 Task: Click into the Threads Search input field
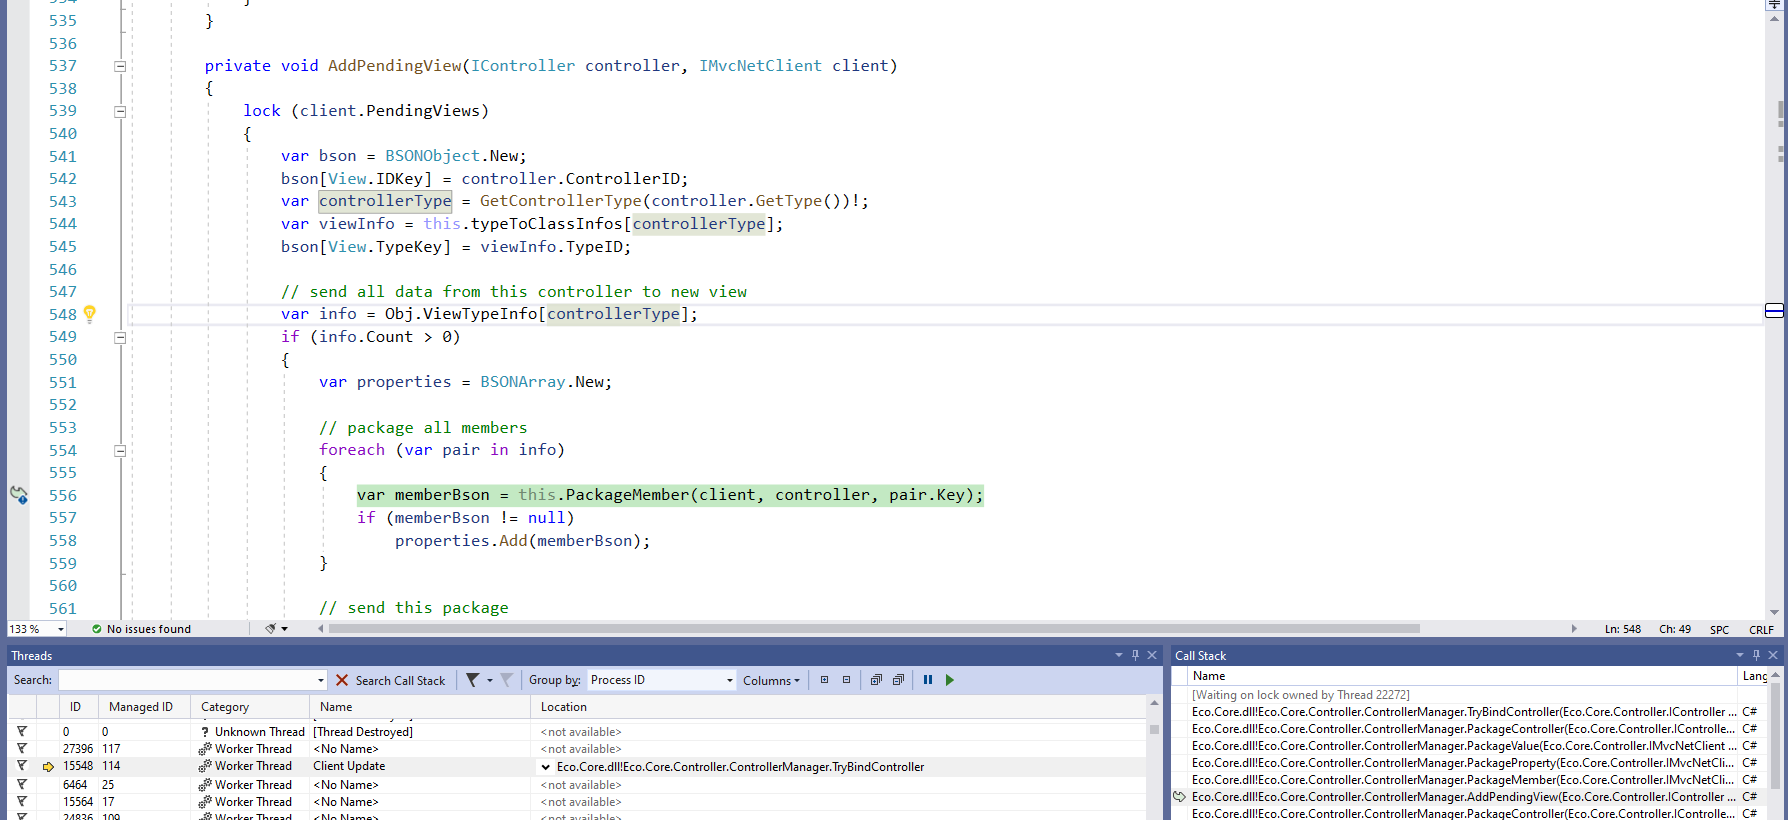tap(187, 680)
